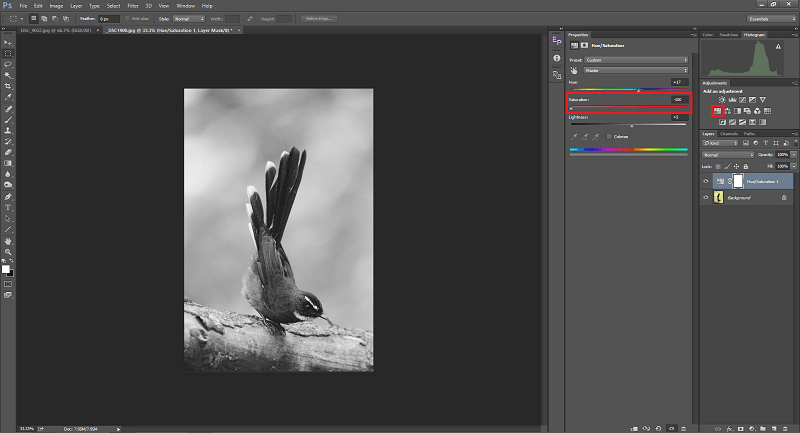Click the Curves adjustment icon

(x=742, y=100)
